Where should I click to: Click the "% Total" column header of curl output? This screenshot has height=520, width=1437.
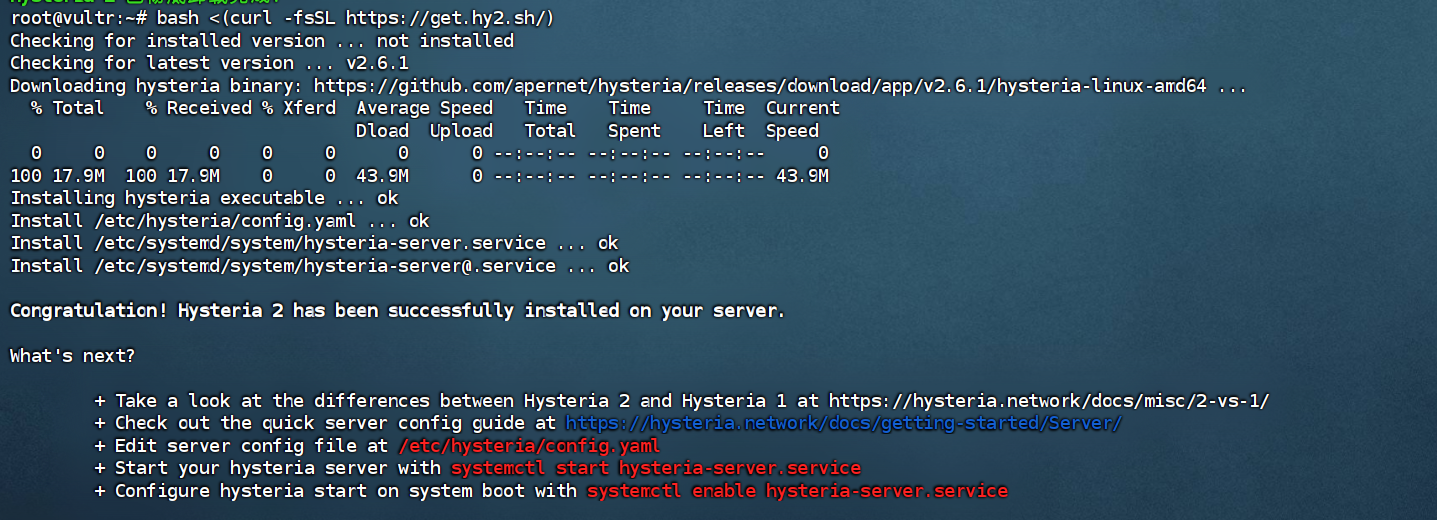[67, 108]
